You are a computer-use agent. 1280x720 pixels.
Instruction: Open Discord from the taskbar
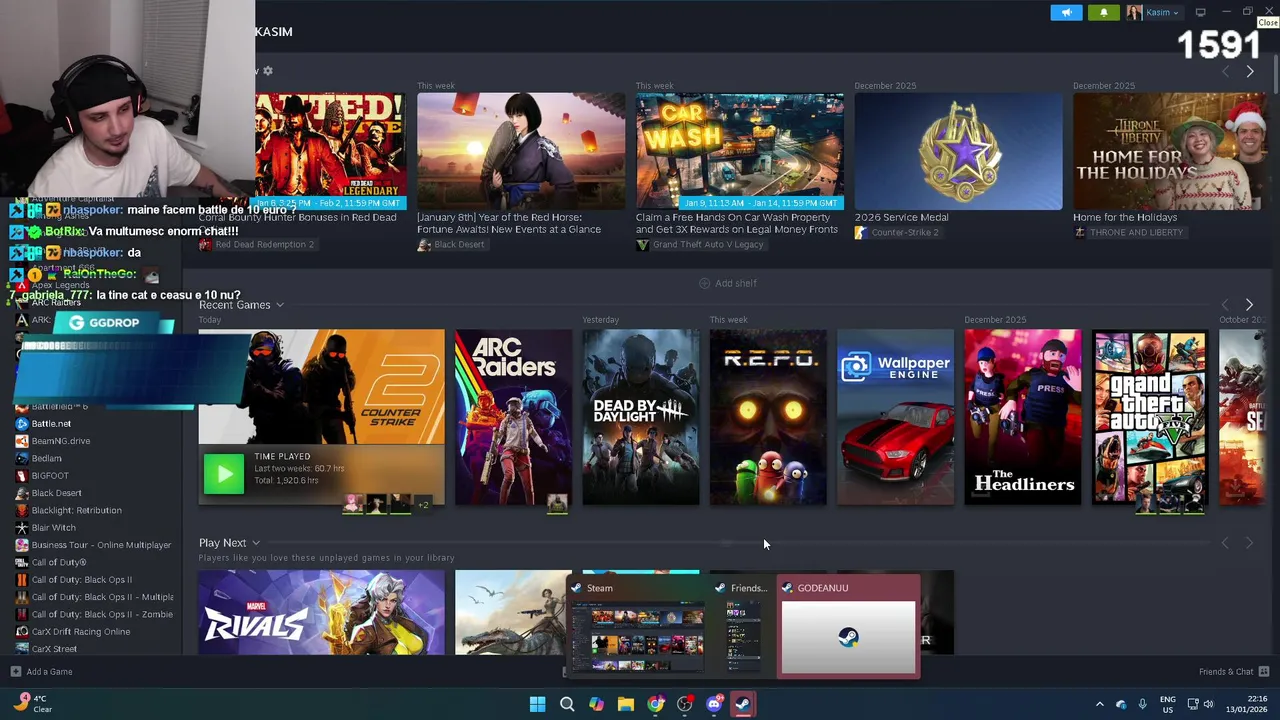(714, 705)
